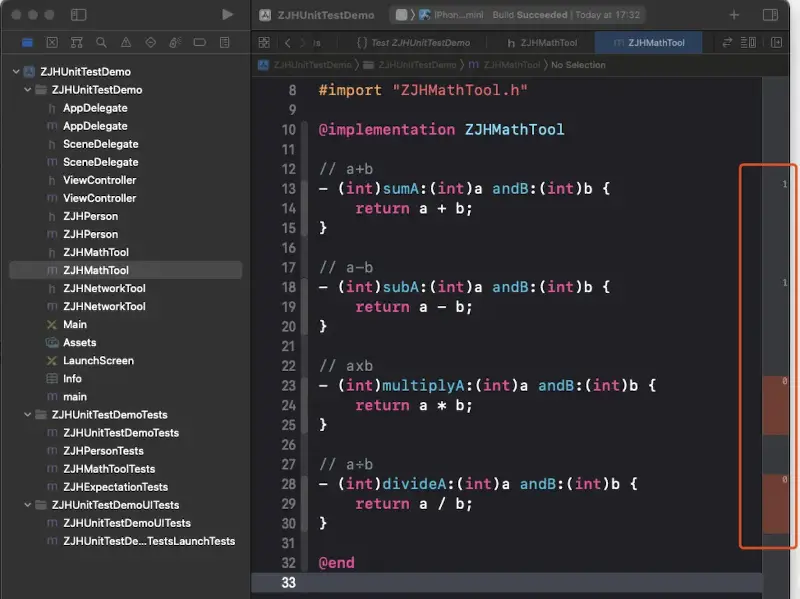Open the test navigator diamond icon
Image resolution: width=800 pixels, height=599 pixels.
tap(151, 42)
